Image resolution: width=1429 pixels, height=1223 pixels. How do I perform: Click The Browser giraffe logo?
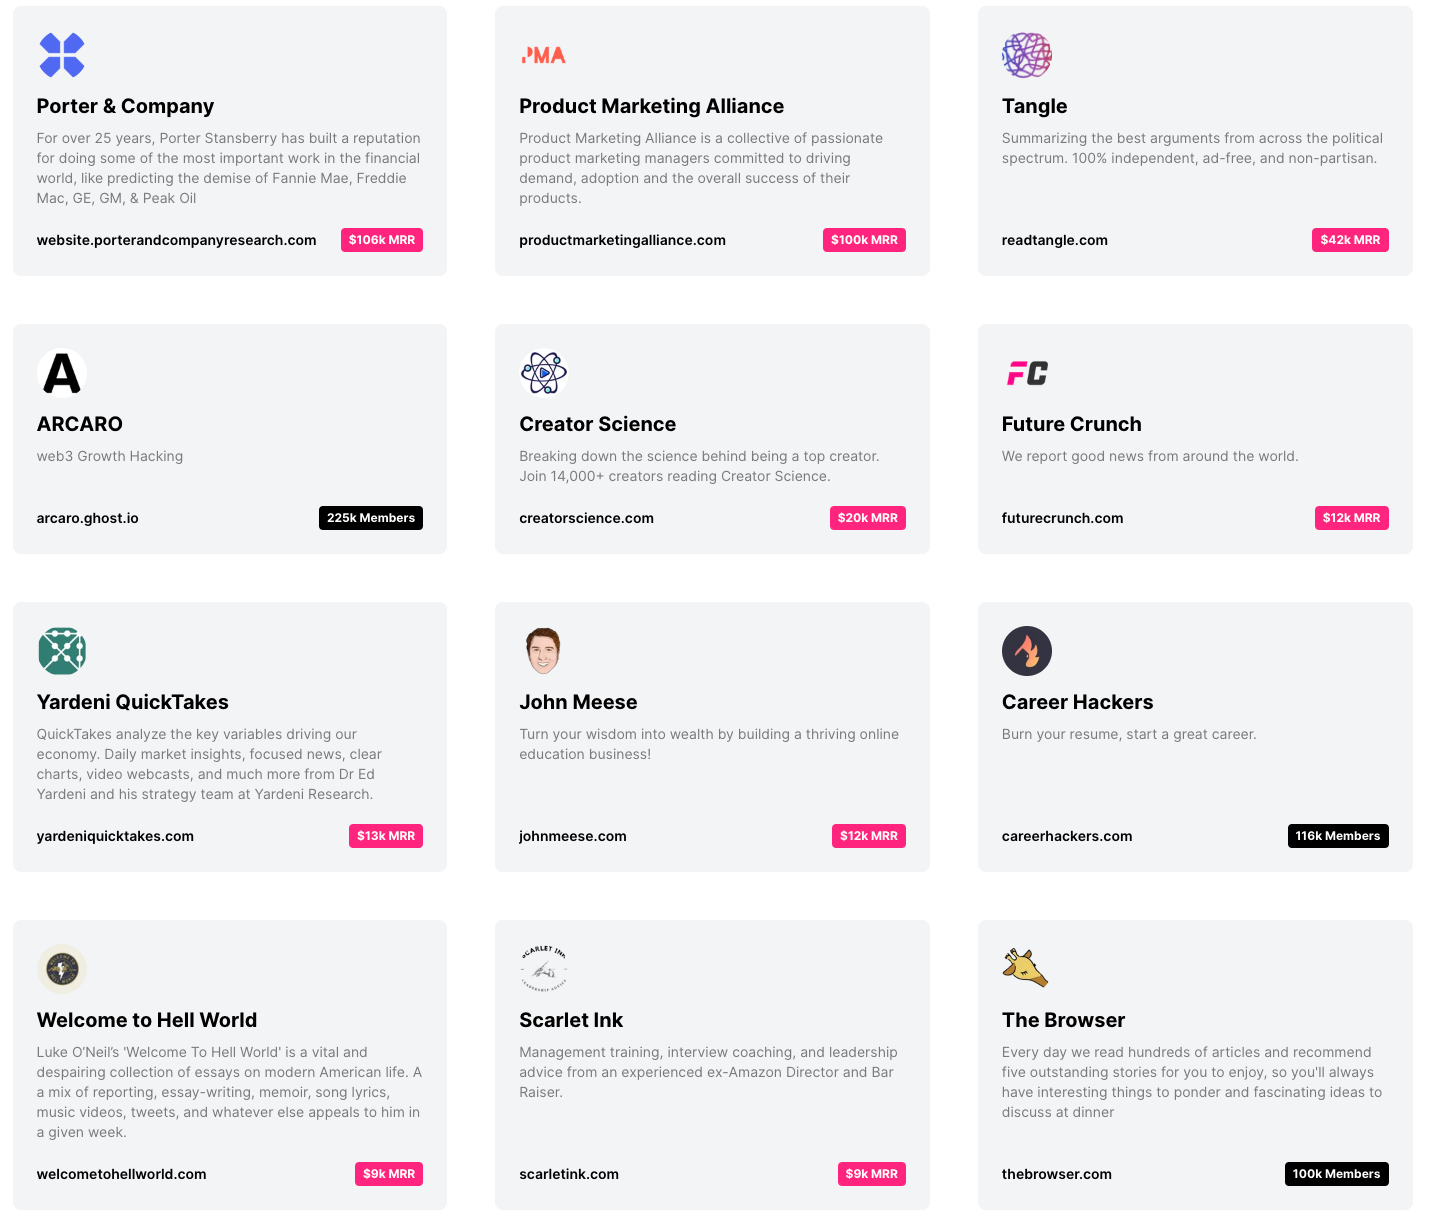1025,968
